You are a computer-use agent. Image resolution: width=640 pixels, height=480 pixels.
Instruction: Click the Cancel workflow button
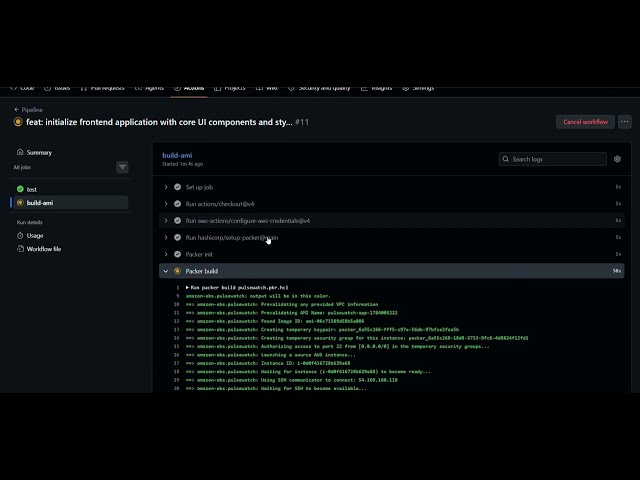tap(585, 122)
